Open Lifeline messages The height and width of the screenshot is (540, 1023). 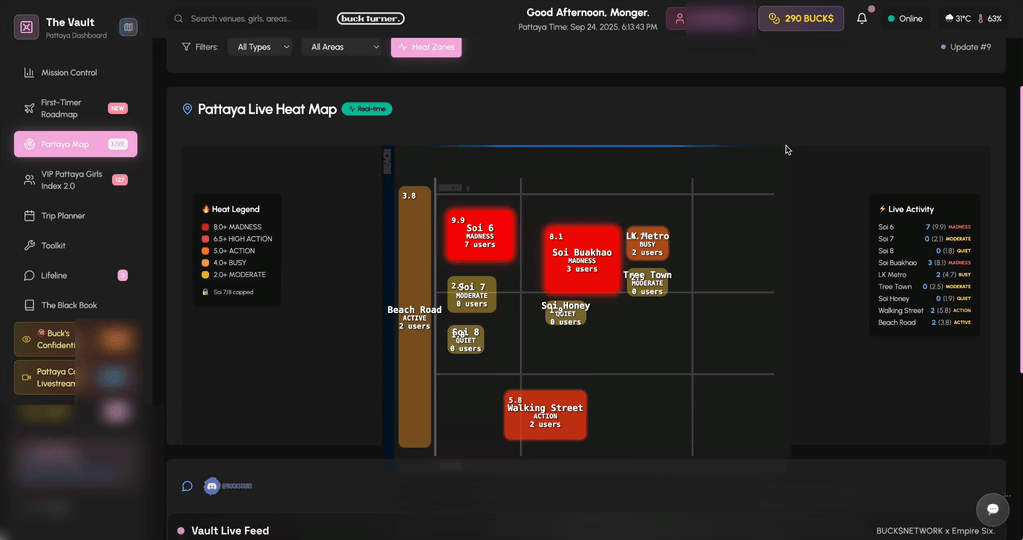76,275
